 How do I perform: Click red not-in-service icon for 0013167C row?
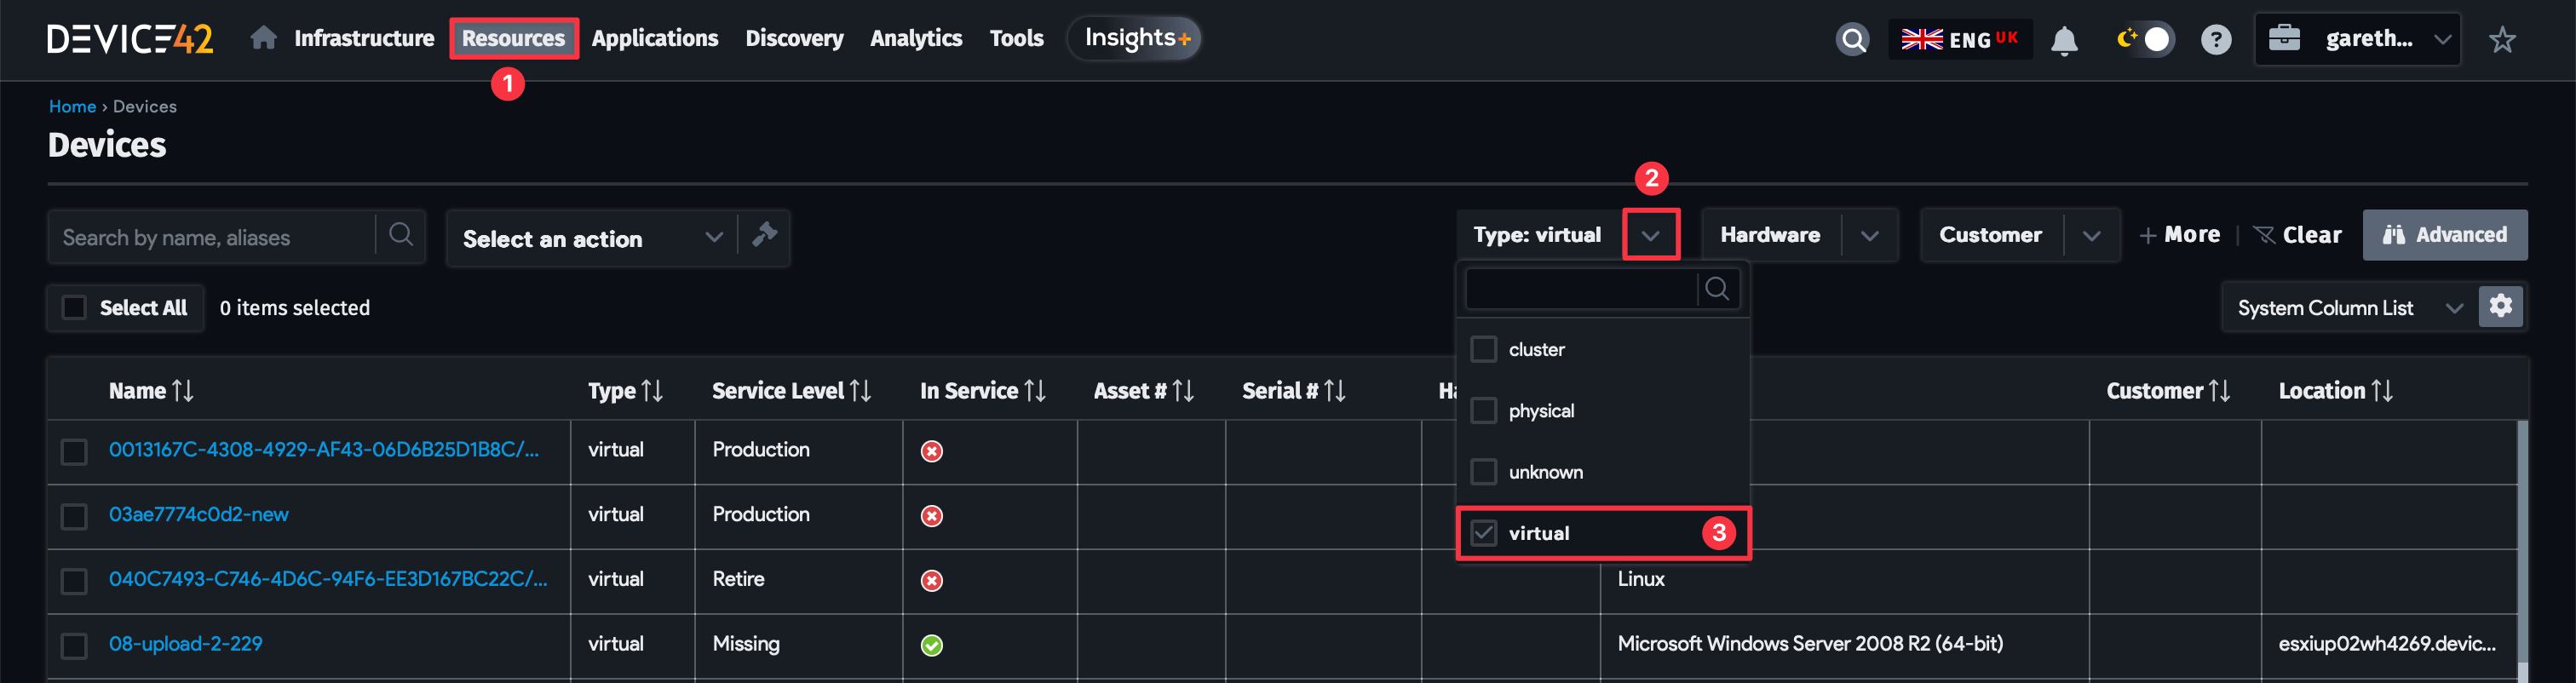tap(931, 451)
